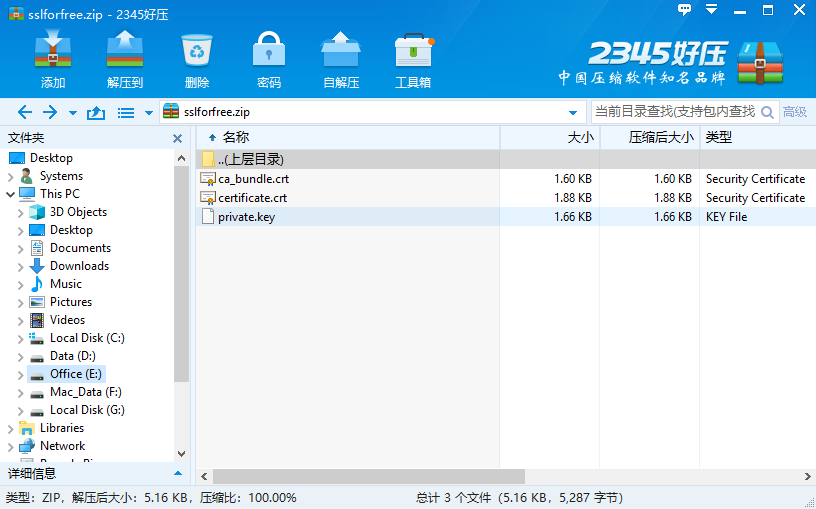Select the Music folder

click(x=66, y=284)
